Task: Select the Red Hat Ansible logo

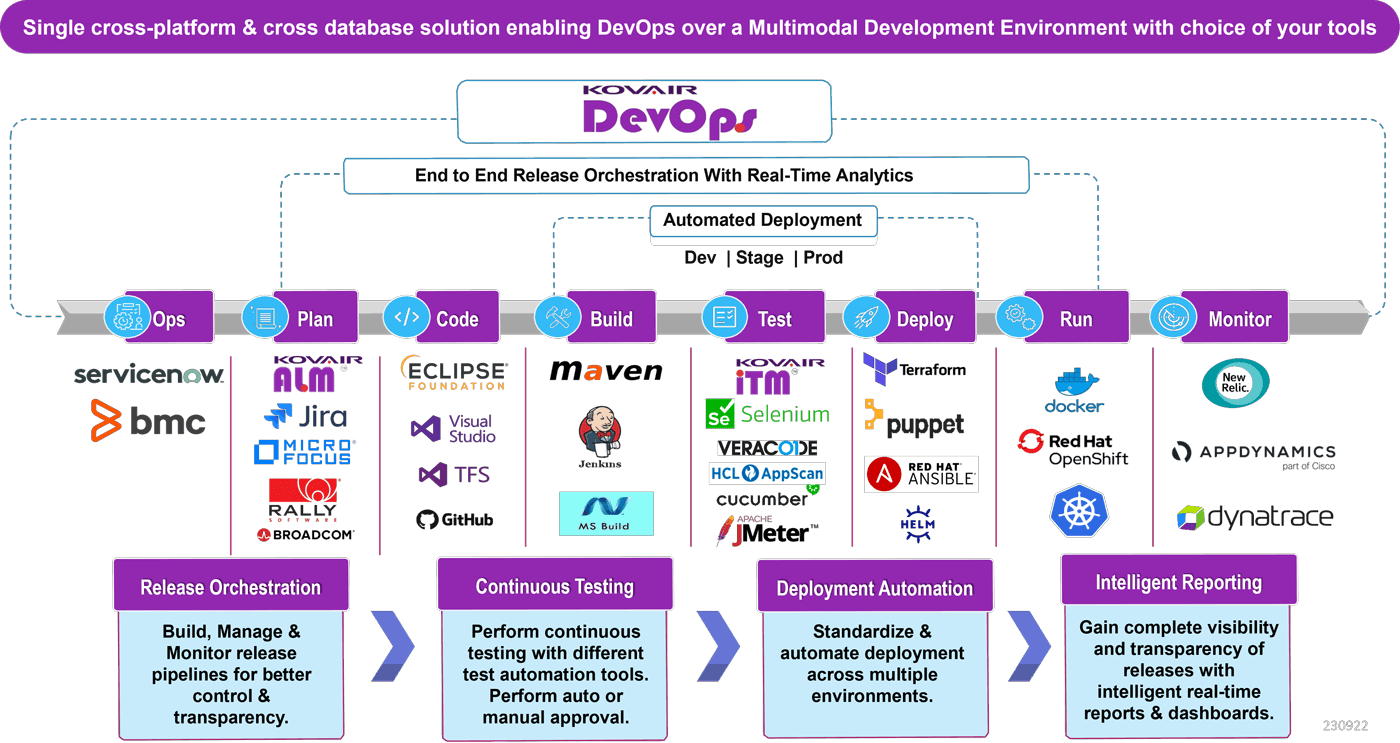Action: [x=920, y=473]
